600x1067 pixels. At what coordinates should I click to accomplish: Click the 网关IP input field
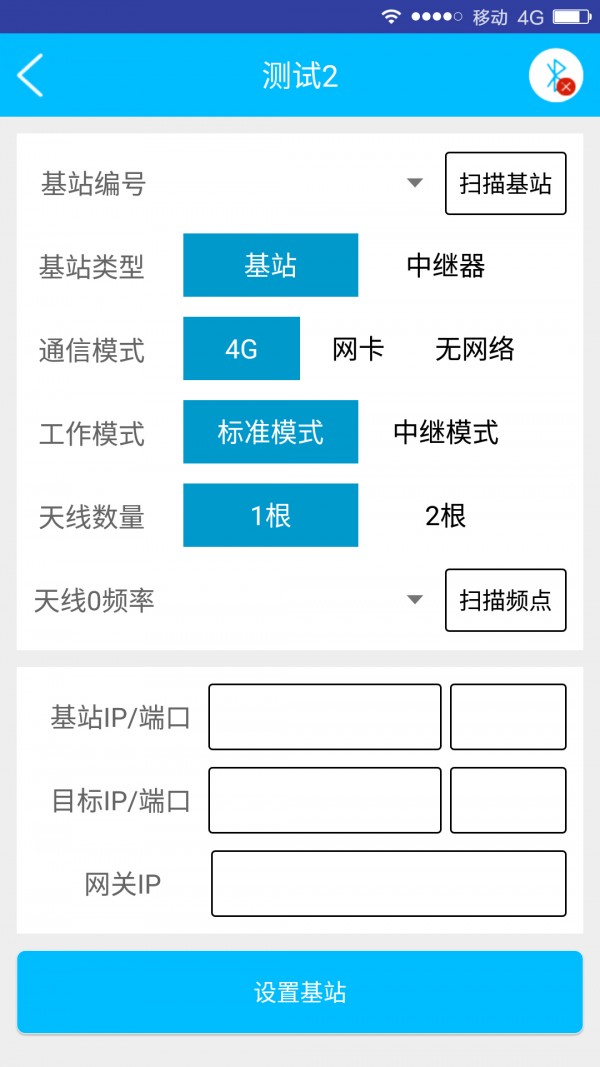coord(388,883)
